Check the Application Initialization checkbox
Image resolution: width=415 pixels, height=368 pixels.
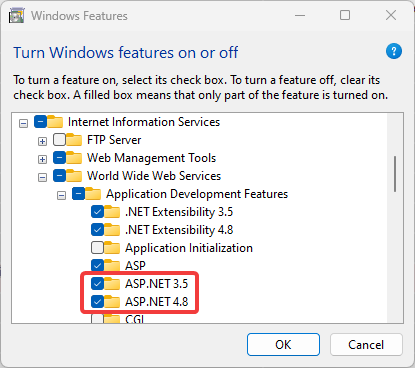(97, 248)
